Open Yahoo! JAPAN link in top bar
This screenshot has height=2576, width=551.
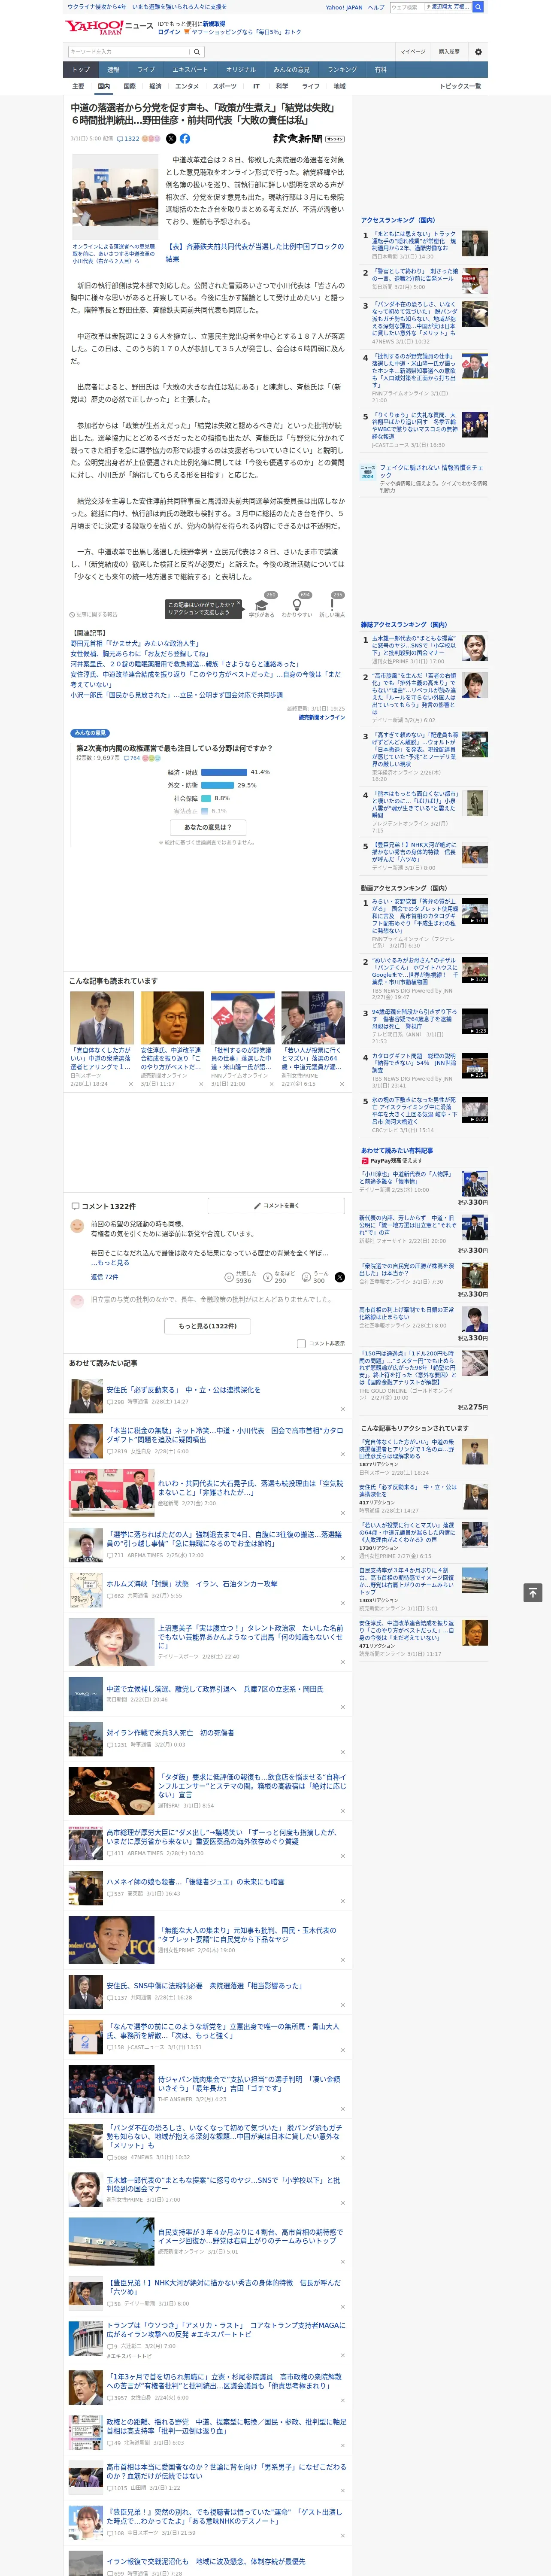344,7
